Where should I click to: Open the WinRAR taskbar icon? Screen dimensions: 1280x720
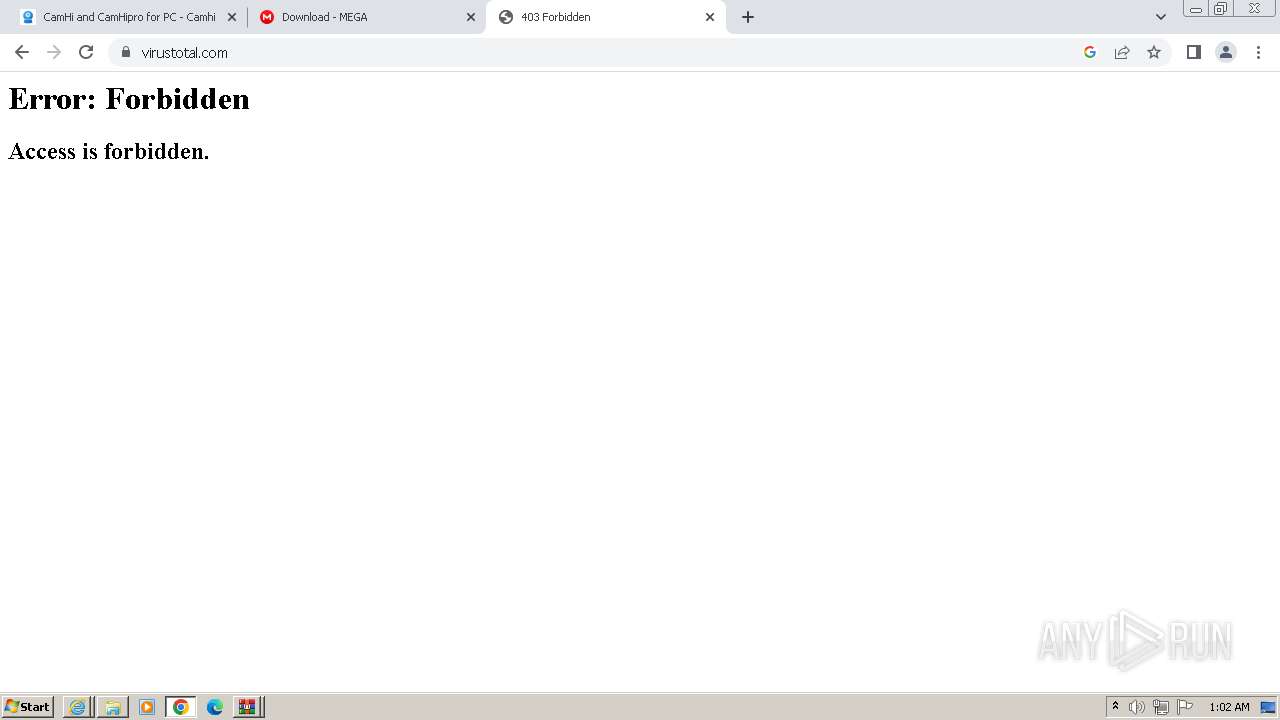247,707
